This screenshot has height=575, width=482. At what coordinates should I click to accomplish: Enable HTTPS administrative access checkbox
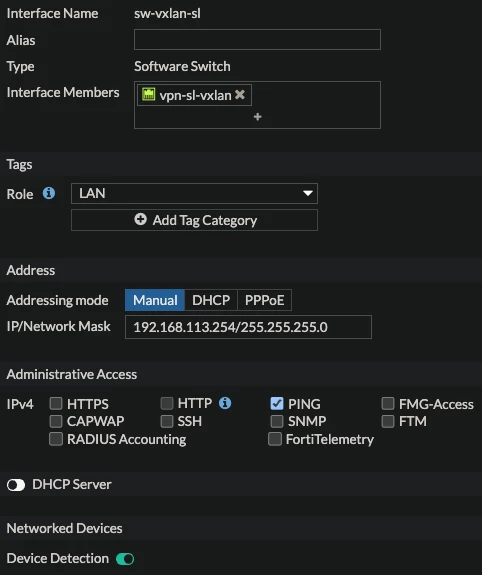coord(56,403)
